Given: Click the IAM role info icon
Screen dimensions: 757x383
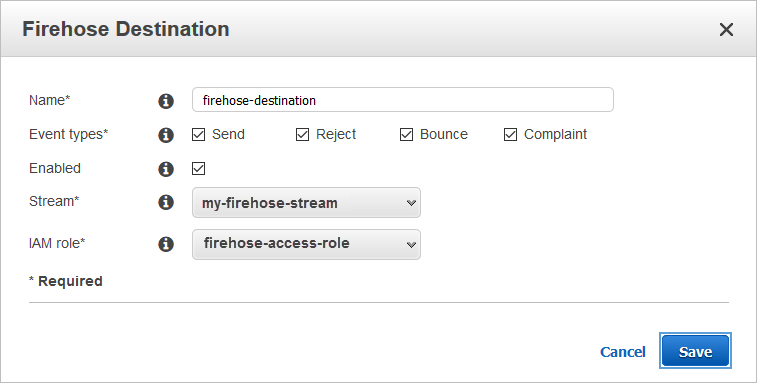Looking at the screenshot, I should pyautogui.click(x=166, y=244).
